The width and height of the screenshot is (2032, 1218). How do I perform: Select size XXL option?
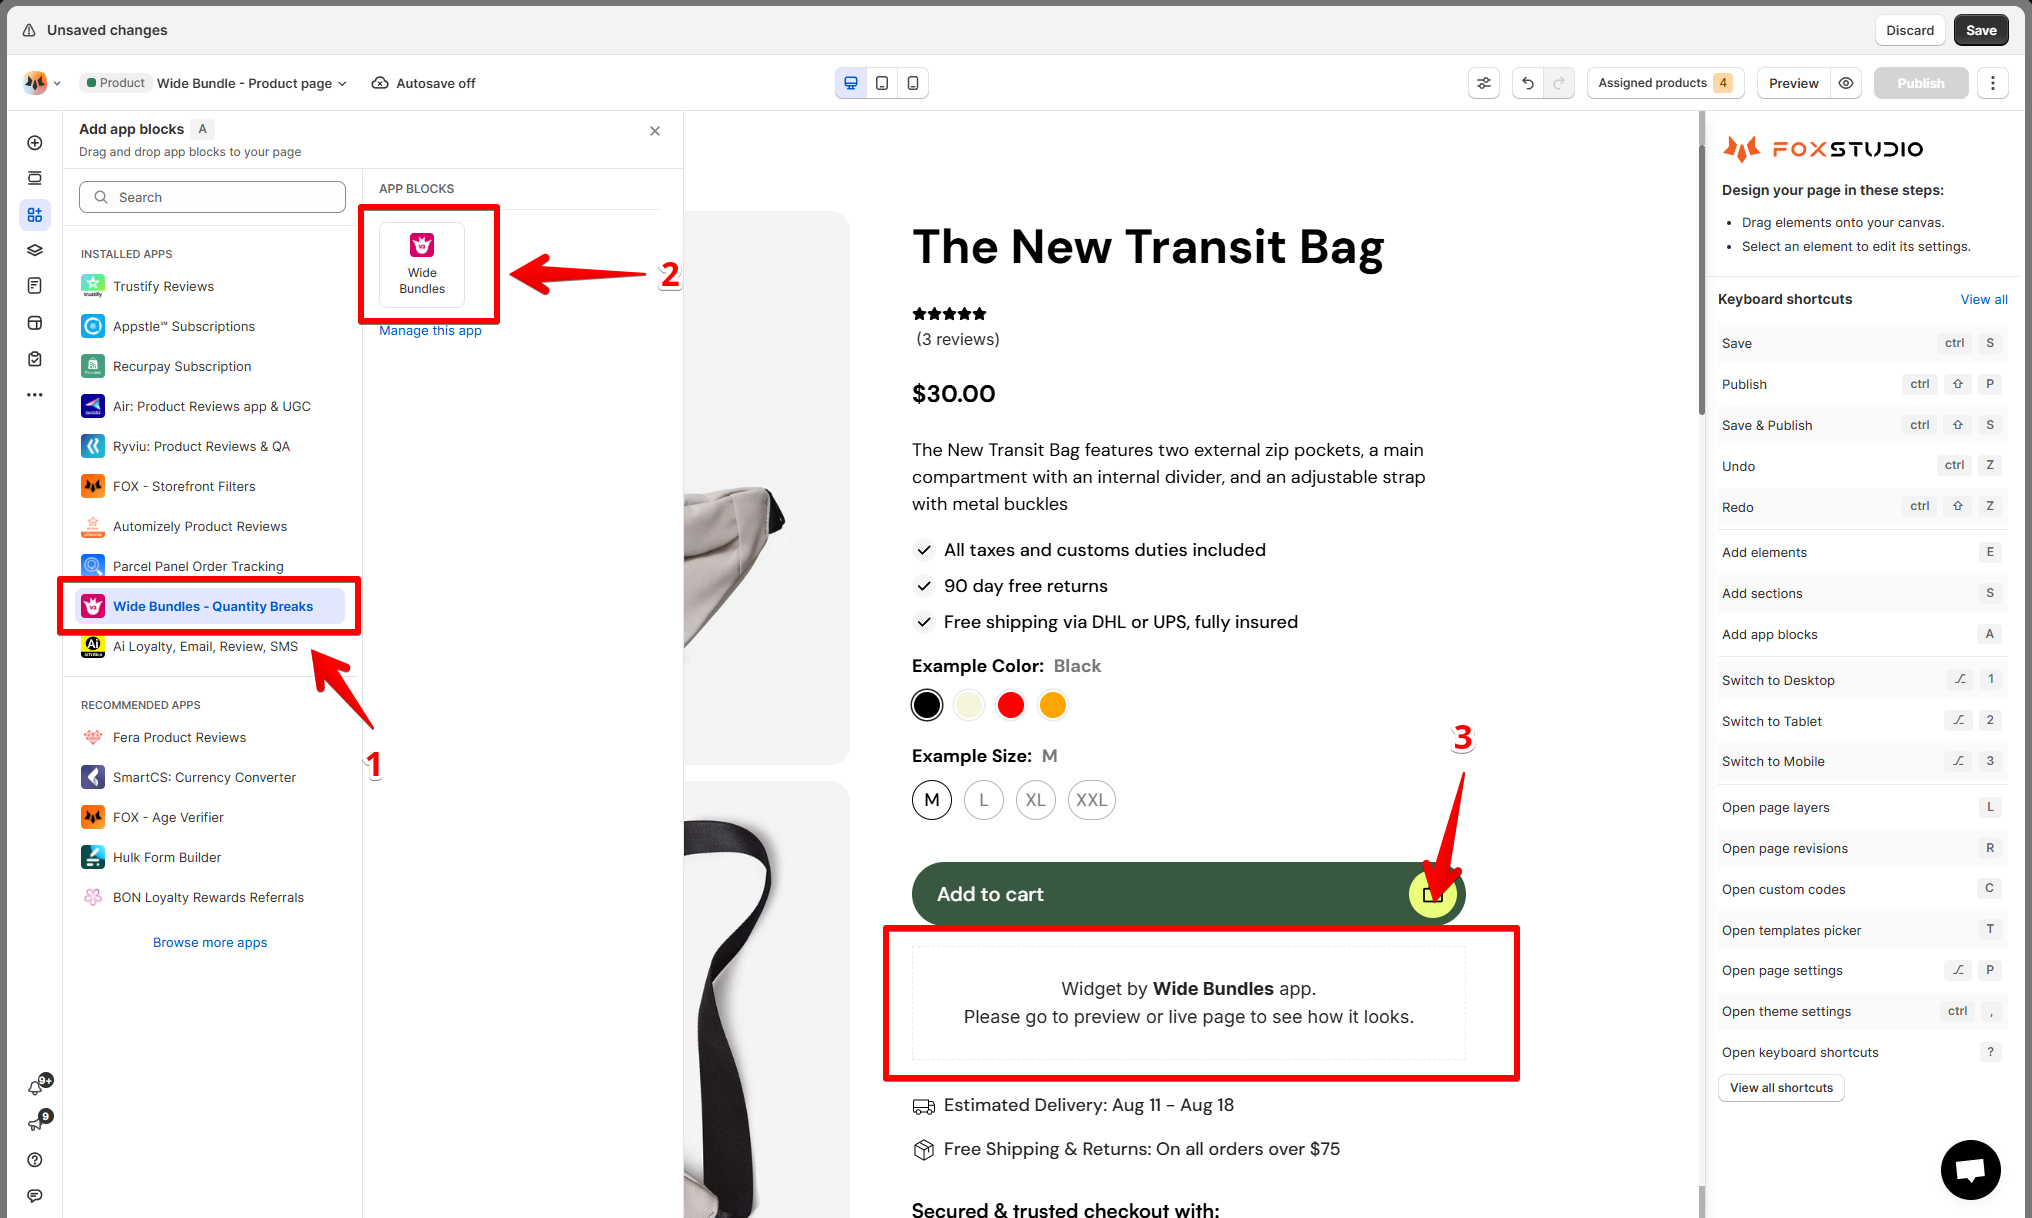point(1091,800)
